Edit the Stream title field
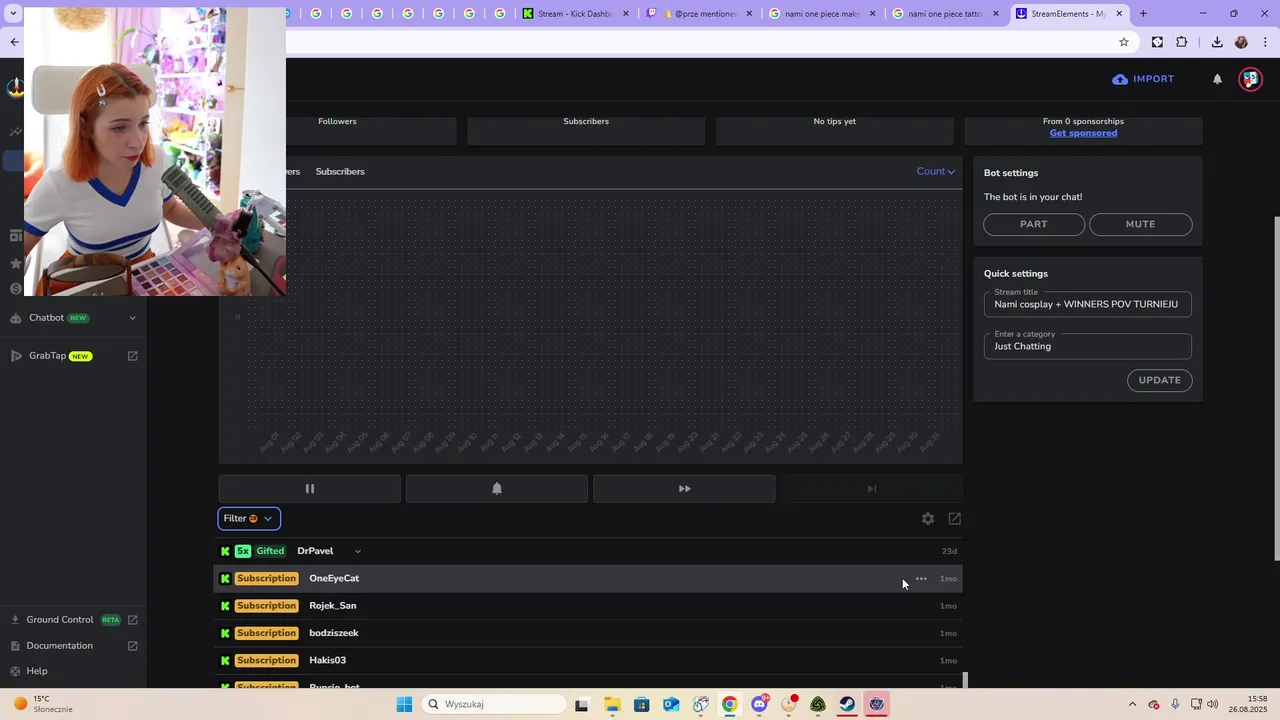This screenshot has height=720, width=1280. tap(1088, 304)
